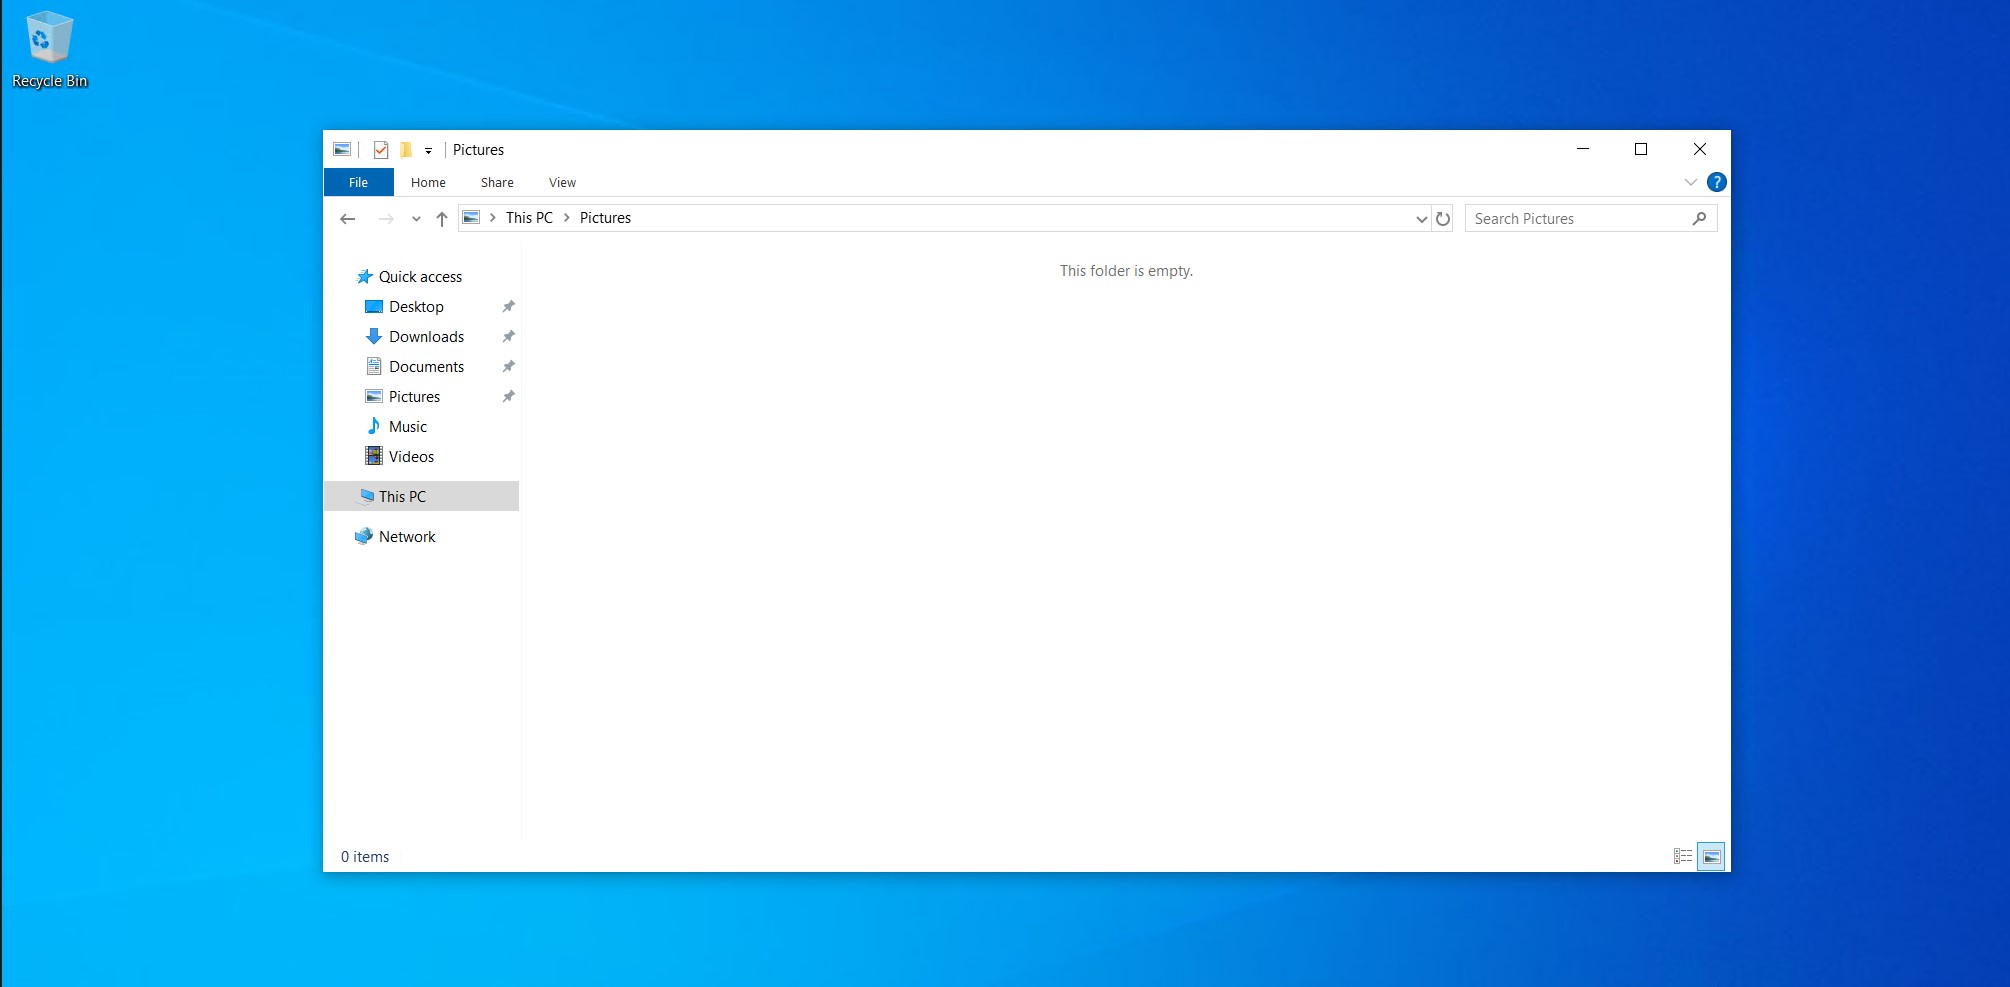
Task: Click Pictures in address bar breadcrumb
Action: pyautogui.click(x=605, y=218)
